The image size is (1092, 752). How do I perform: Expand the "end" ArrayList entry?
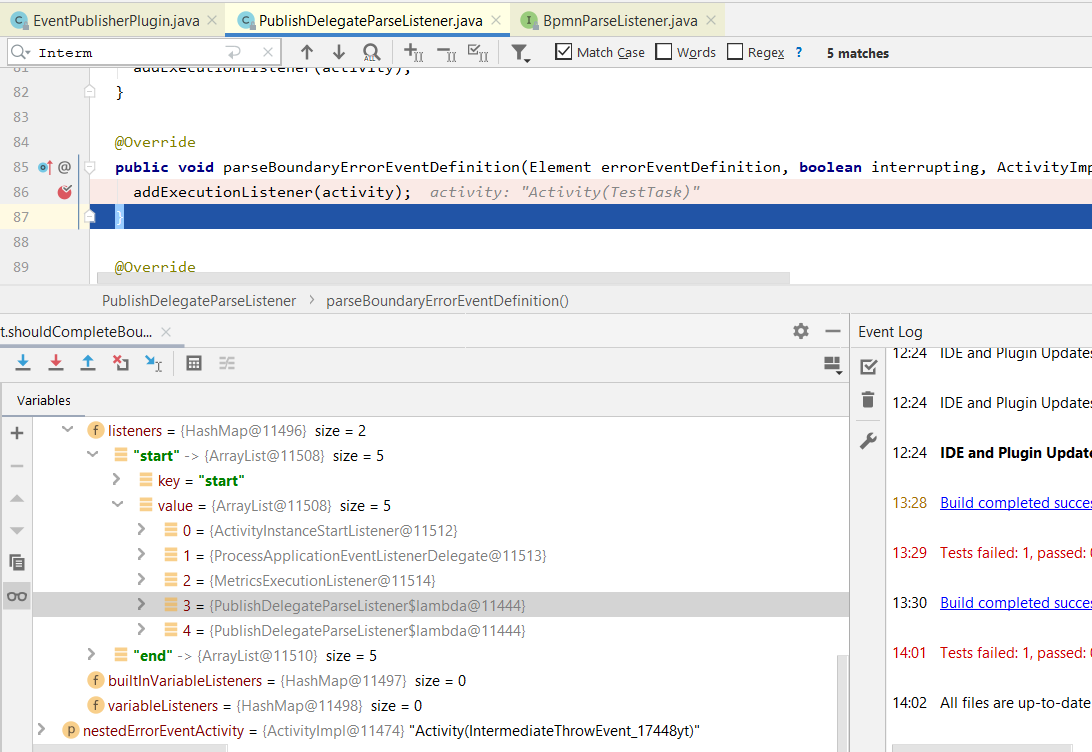click(91, 655)
